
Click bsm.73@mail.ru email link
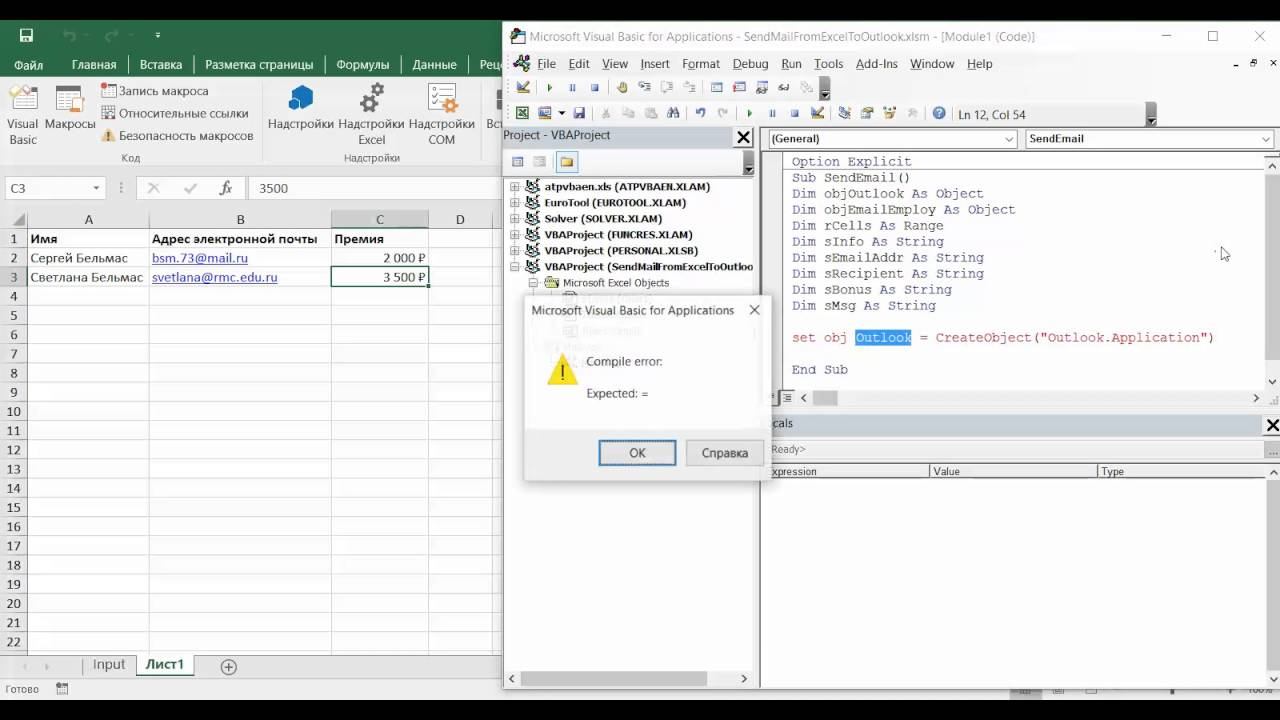200,258
